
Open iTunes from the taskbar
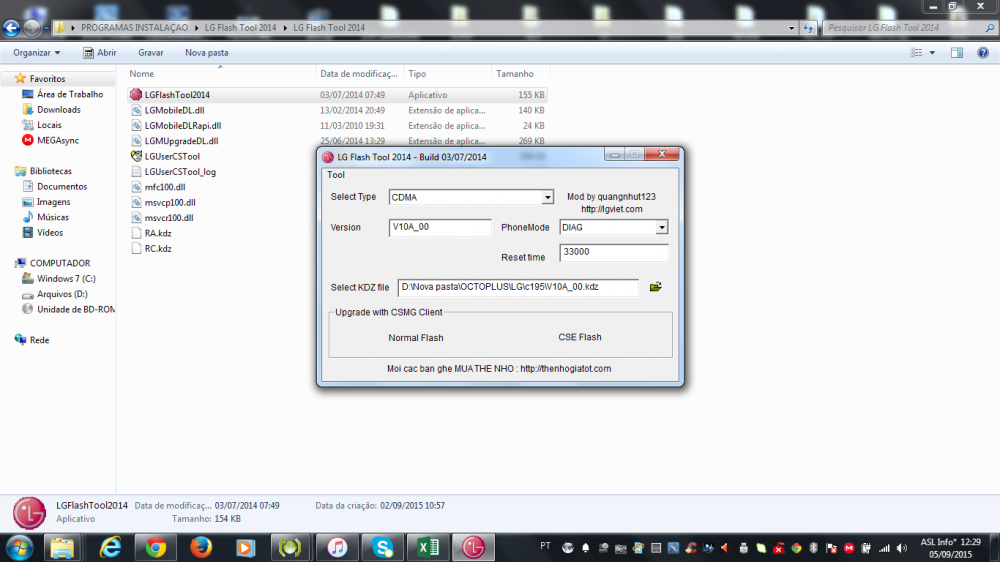(x=337, y=547)
